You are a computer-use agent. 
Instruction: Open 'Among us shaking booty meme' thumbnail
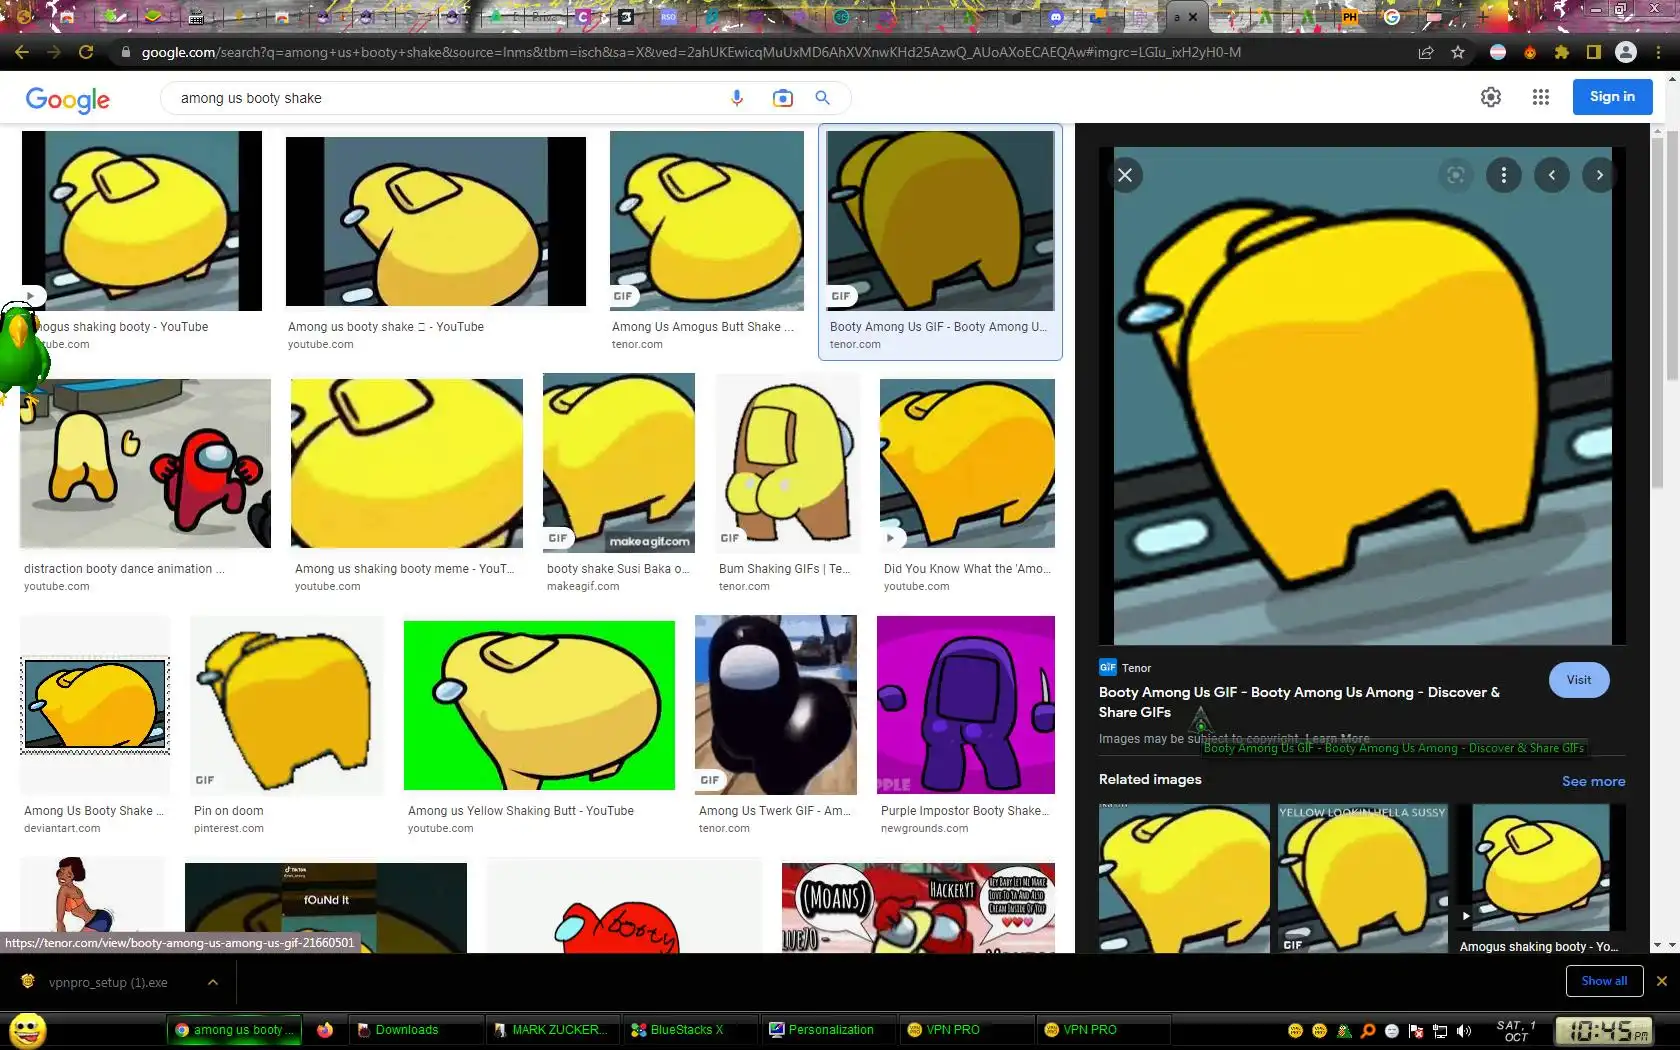coord(407,463)
